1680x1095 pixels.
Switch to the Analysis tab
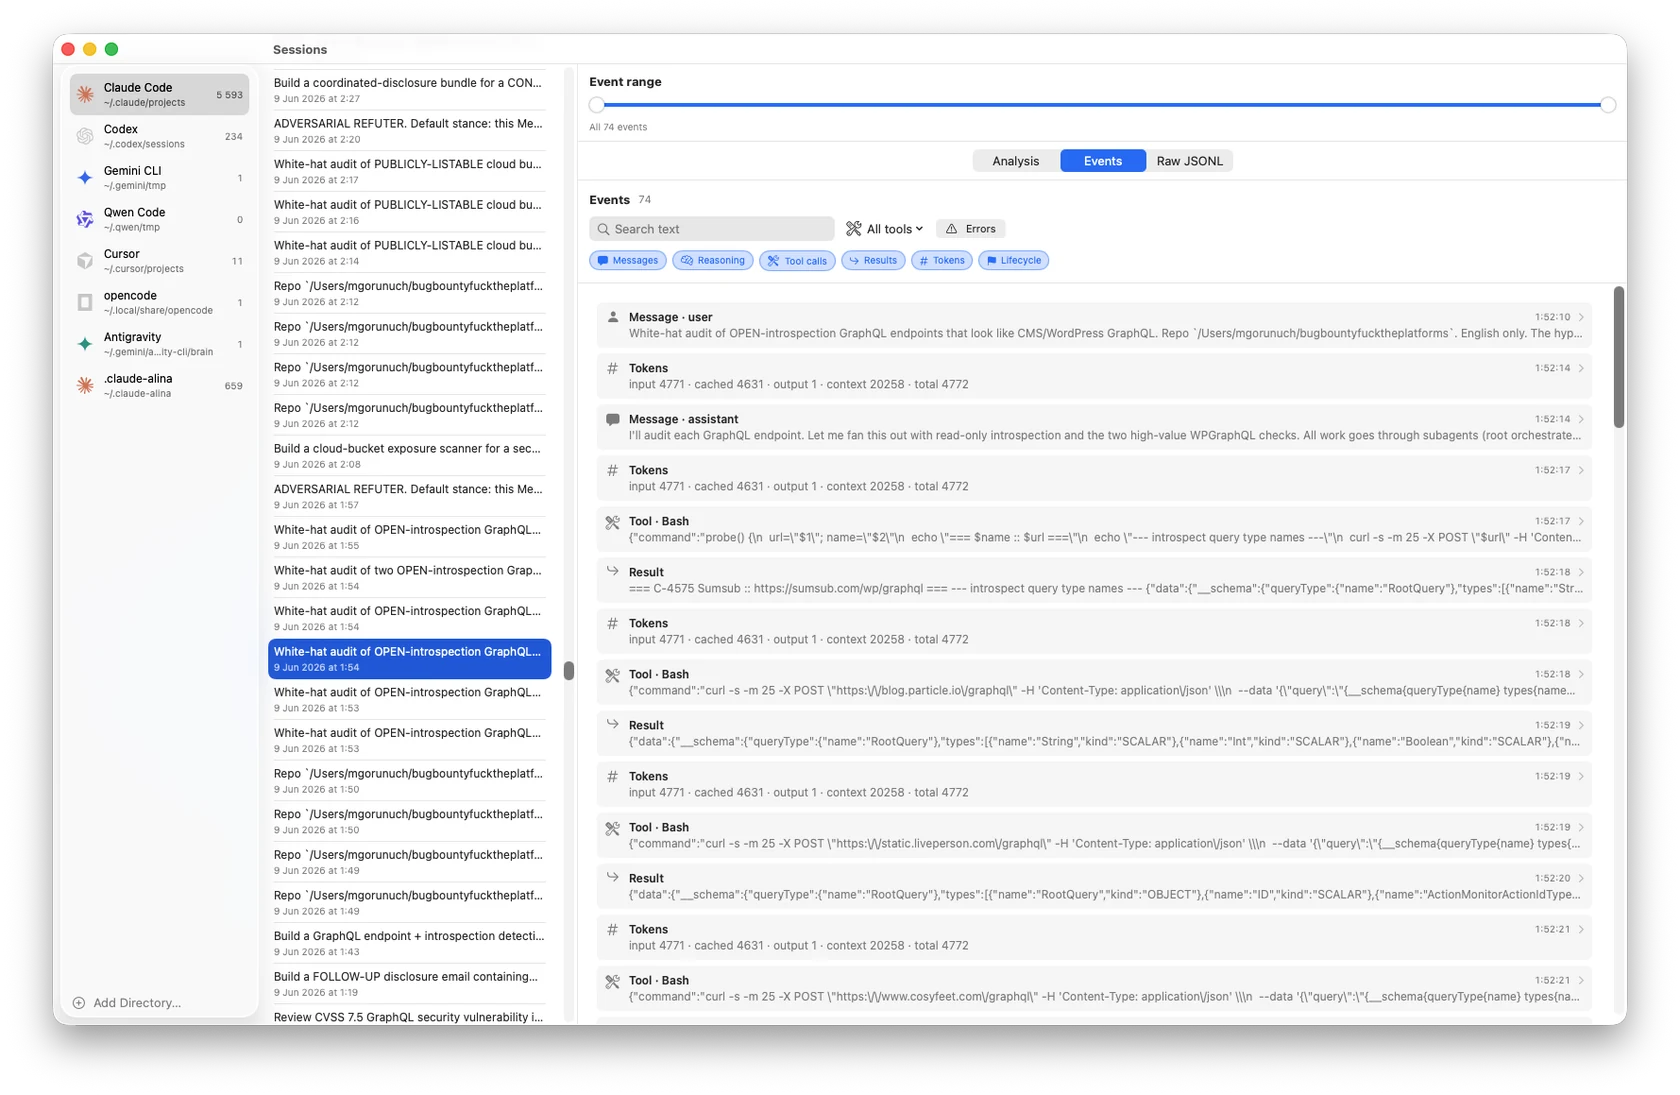click(1016, 161)
